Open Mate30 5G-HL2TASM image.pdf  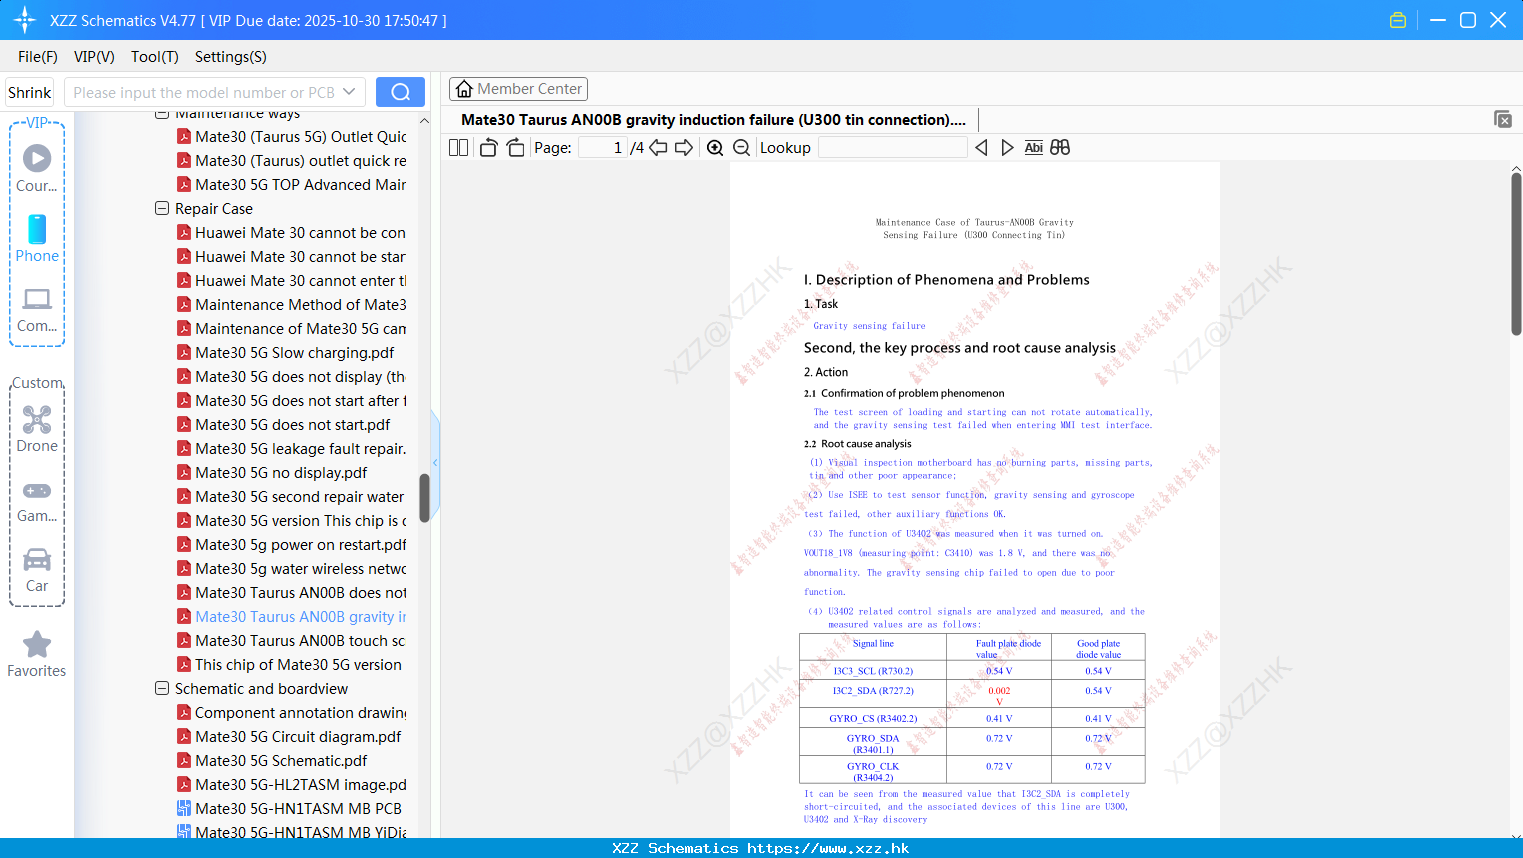[x=300, y=784]
